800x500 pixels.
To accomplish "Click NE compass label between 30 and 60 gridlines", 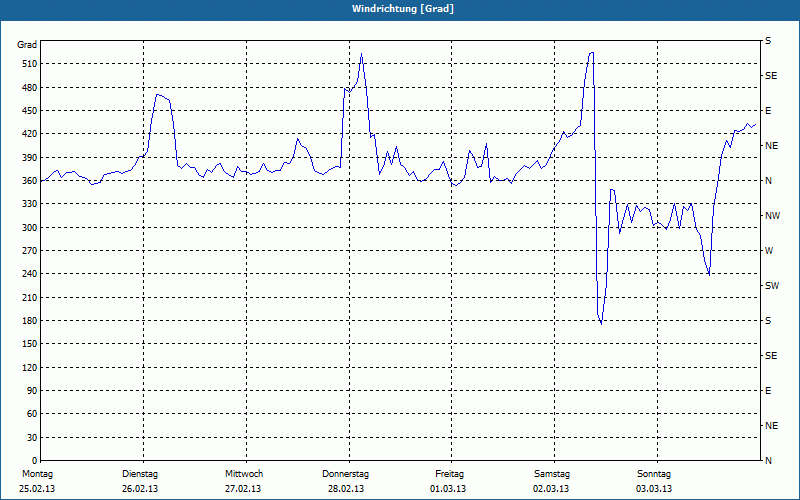I will click(x=771, y=426).
